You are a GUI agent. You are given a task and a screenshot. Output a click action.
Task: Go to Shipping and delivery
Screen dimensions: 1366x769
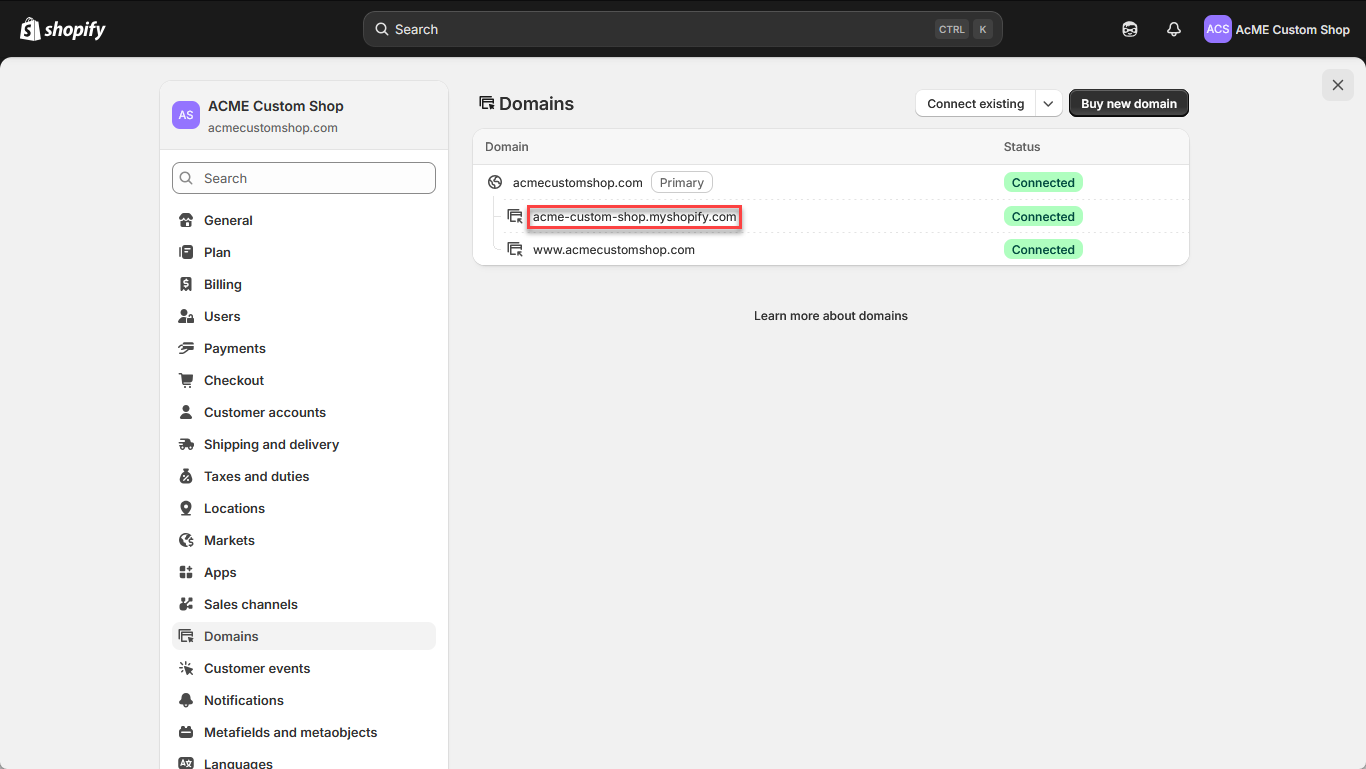click(304, 444)
